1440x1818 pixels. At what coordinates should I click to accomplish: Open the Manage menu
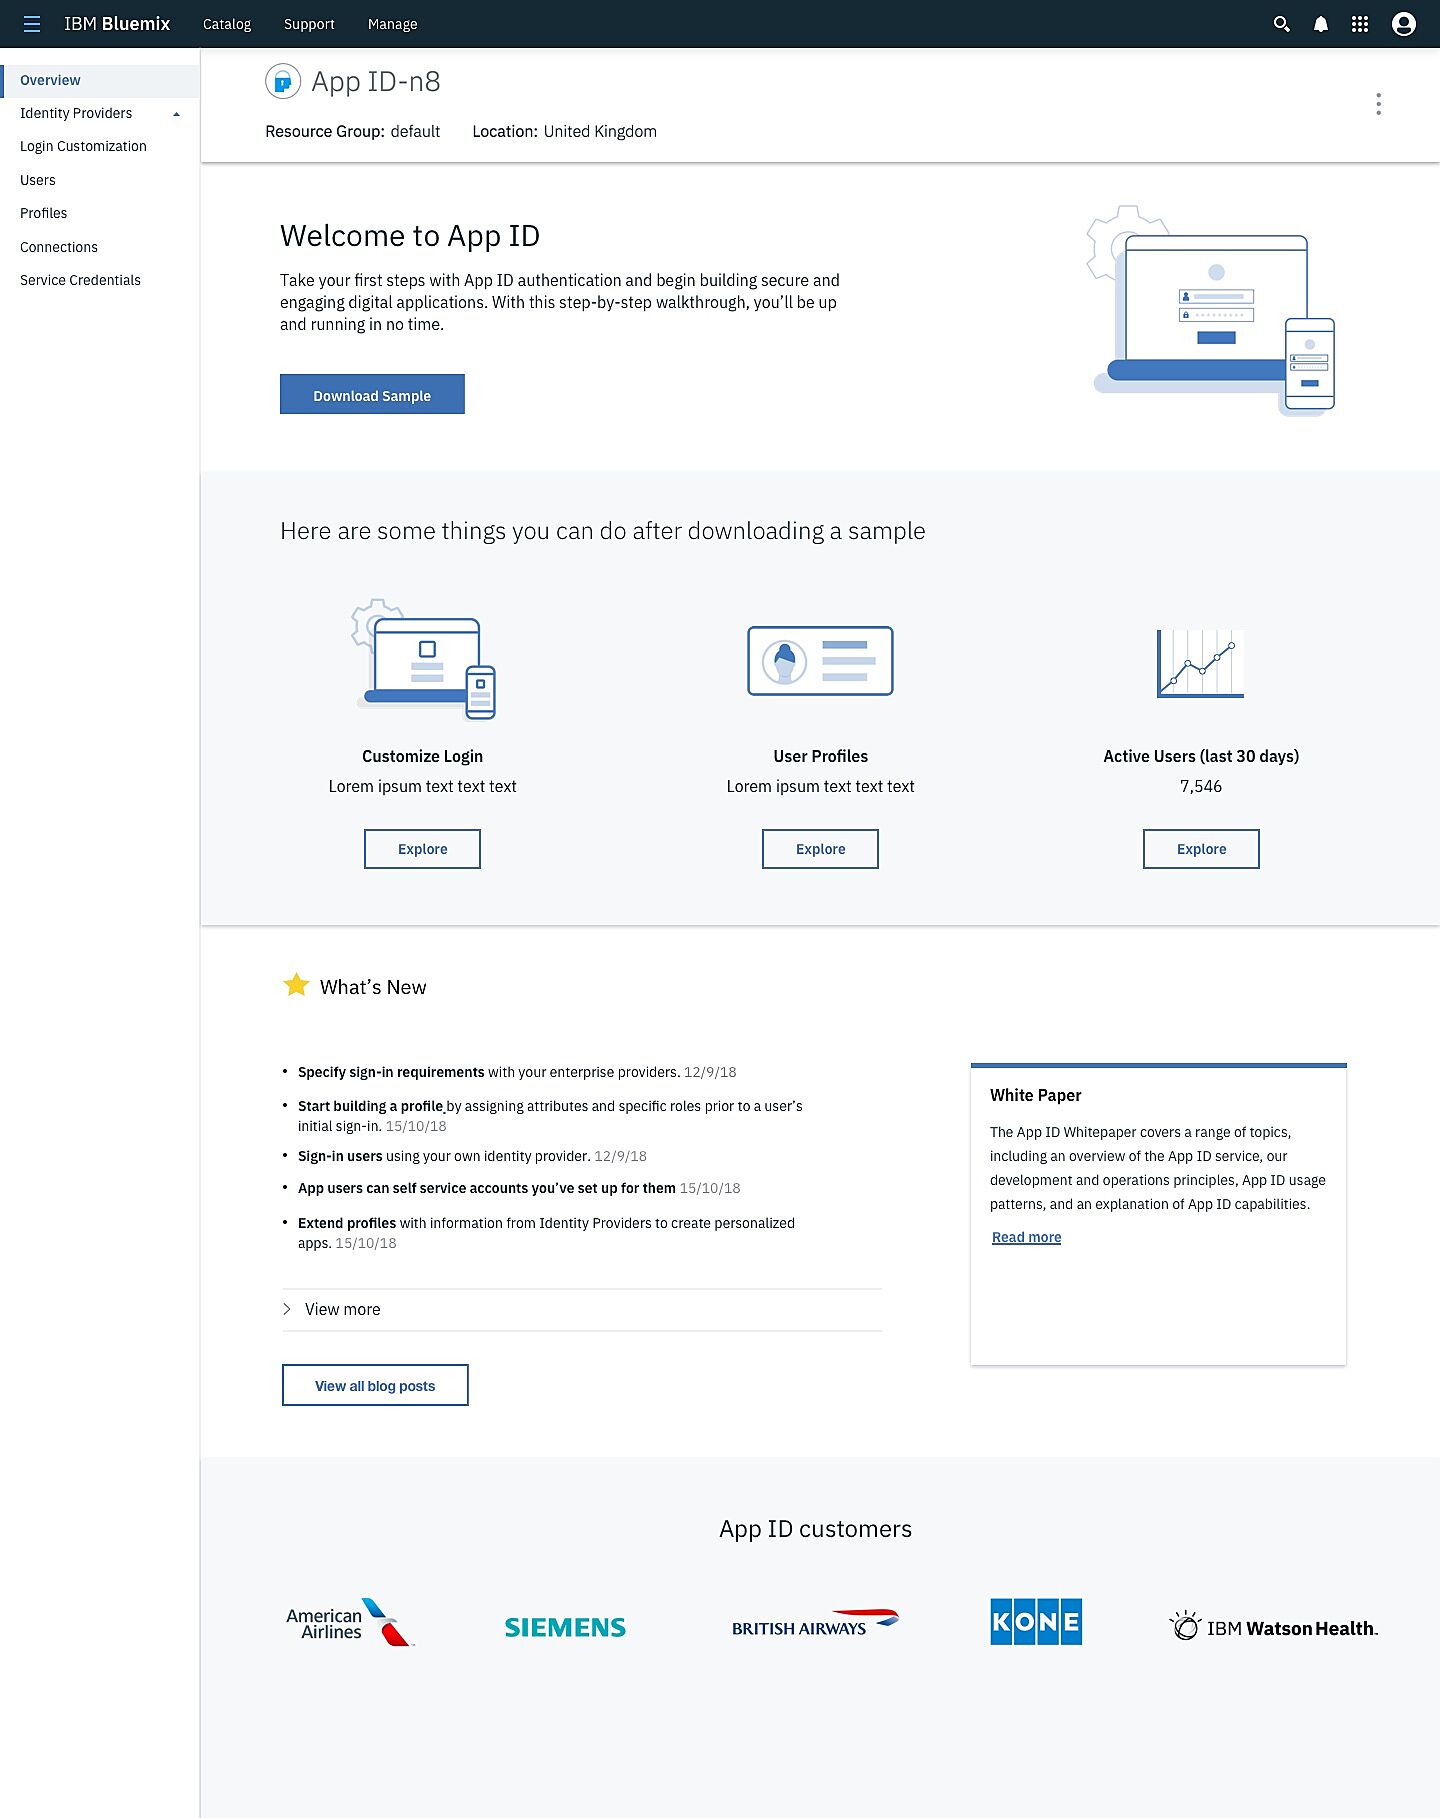tap(392, 24)
